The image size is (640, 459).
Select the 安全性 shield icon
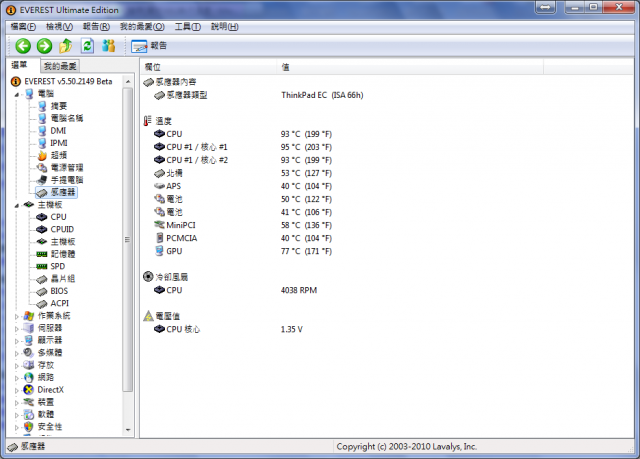28,427
